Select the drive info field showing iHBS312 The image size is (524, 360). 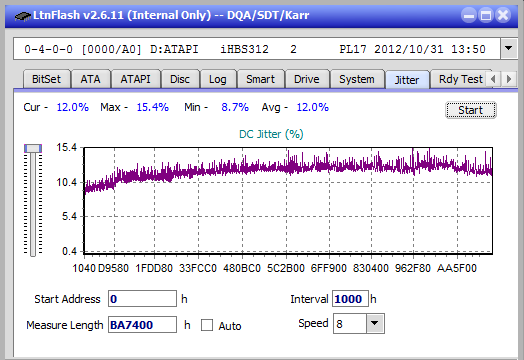(x=257, y=49)
